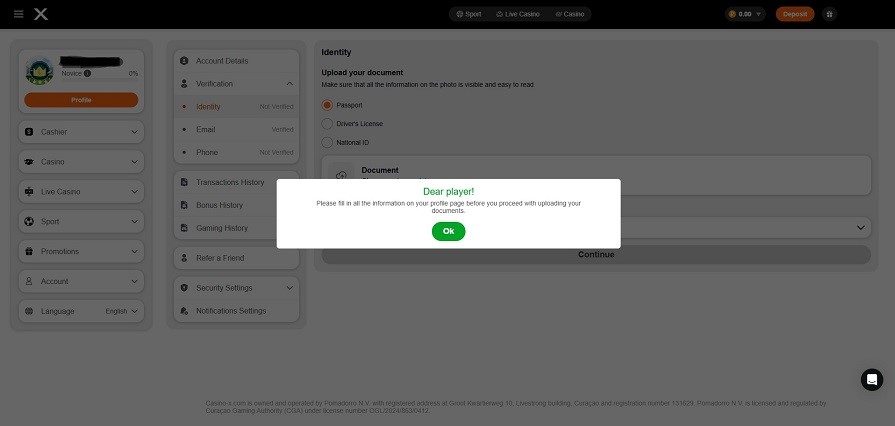Click the Notifications Settings gear icon
Image resolution: width=895 pixels, height=426 pixels.
tap(185, 311)
